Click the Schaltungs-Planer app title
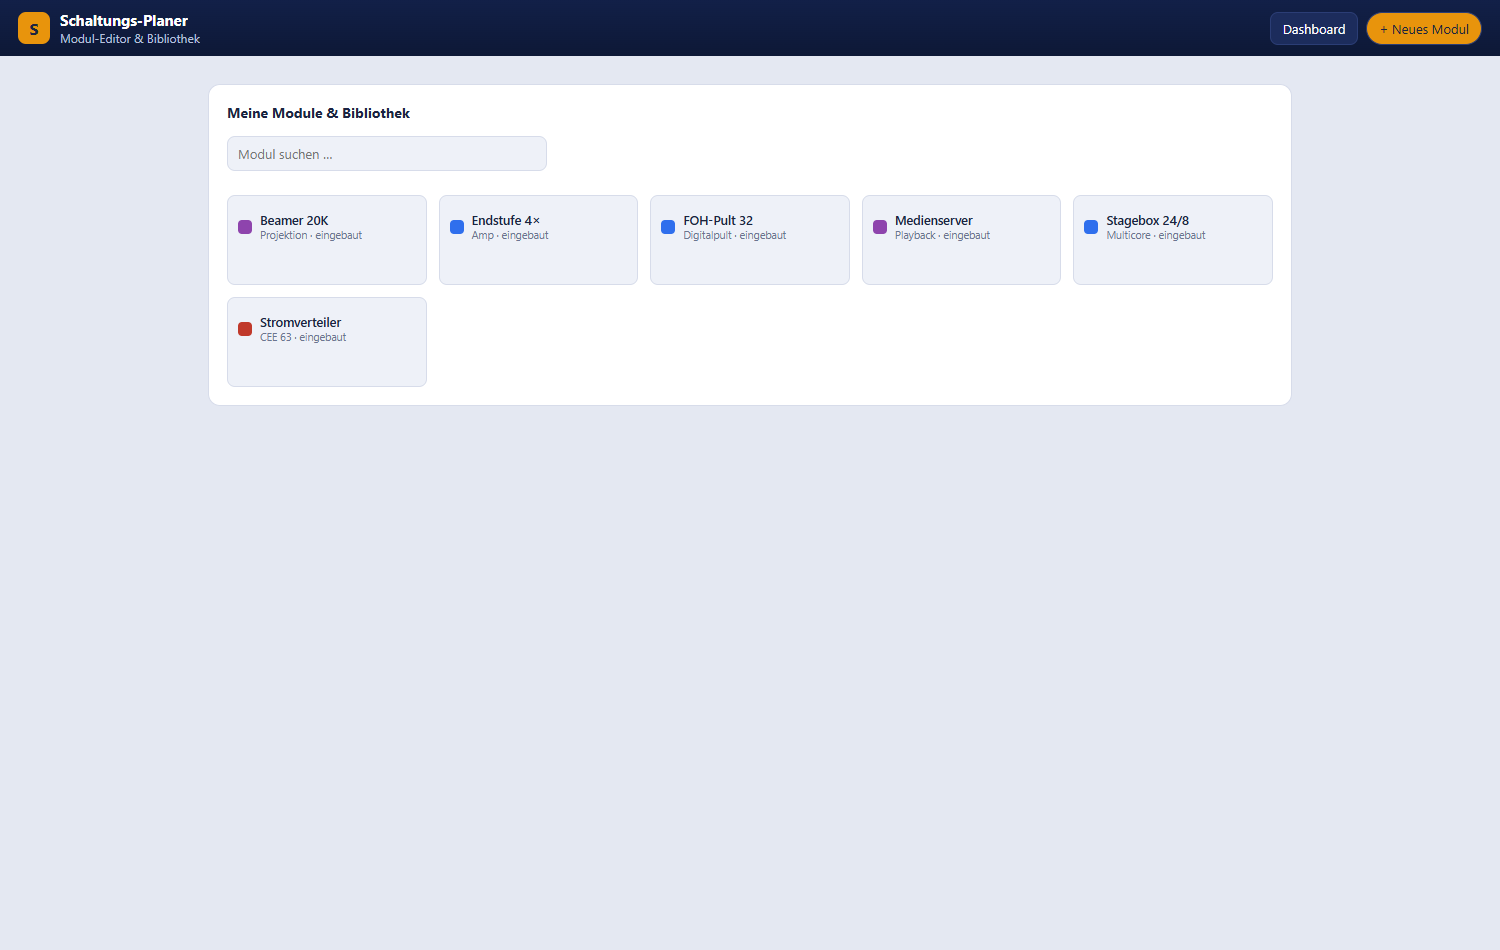Viewport: 1500px width, 950px height. click(124, 20)
